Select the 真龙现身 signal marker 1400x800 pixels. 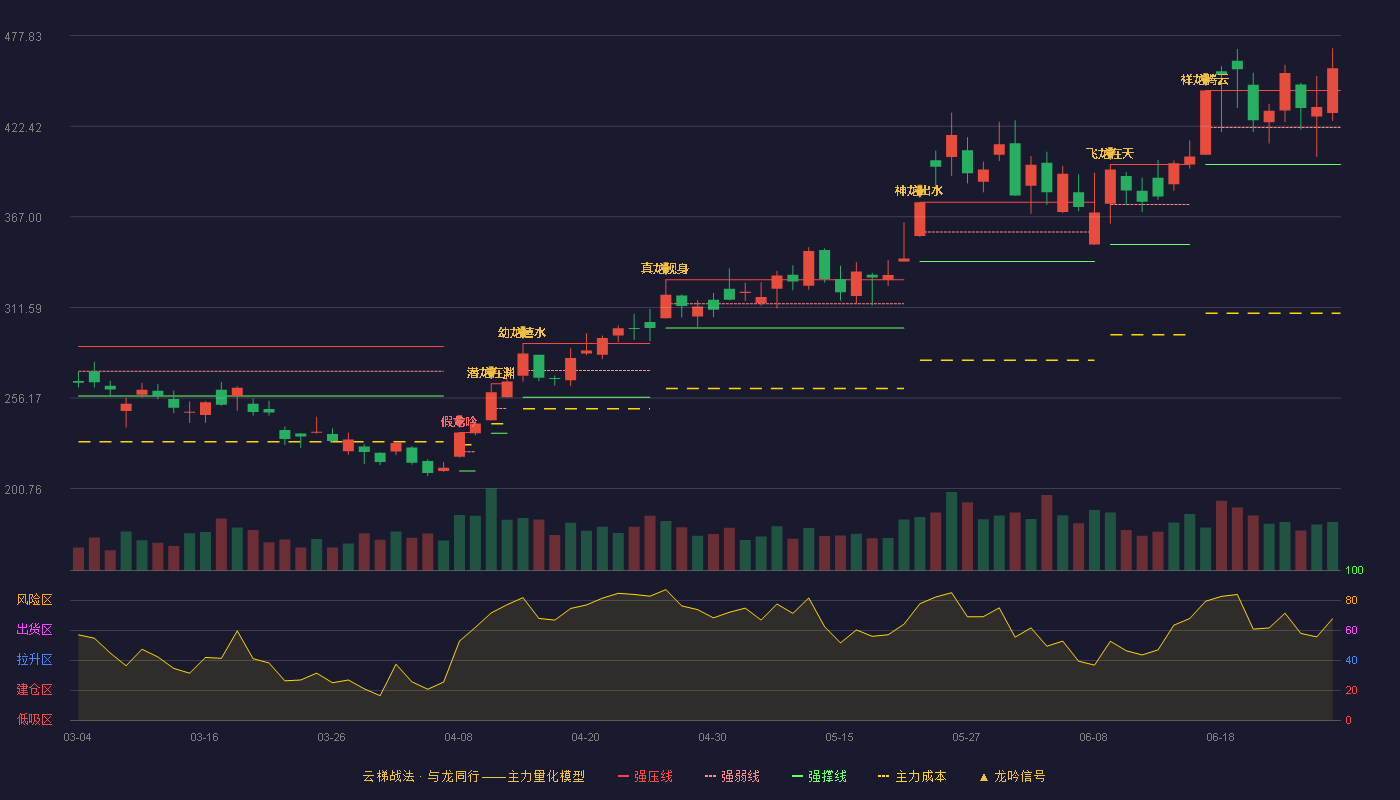665,268
